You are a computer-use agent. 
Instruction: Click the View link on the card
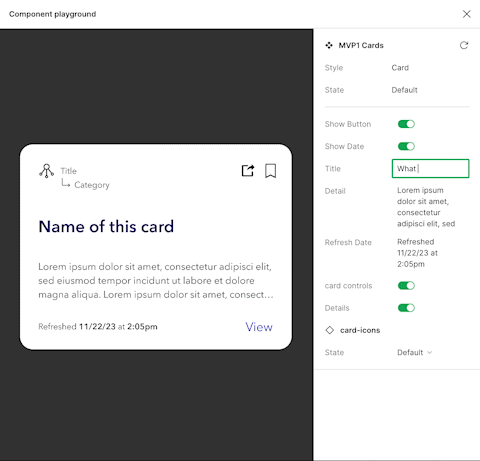tap(259, 327)
